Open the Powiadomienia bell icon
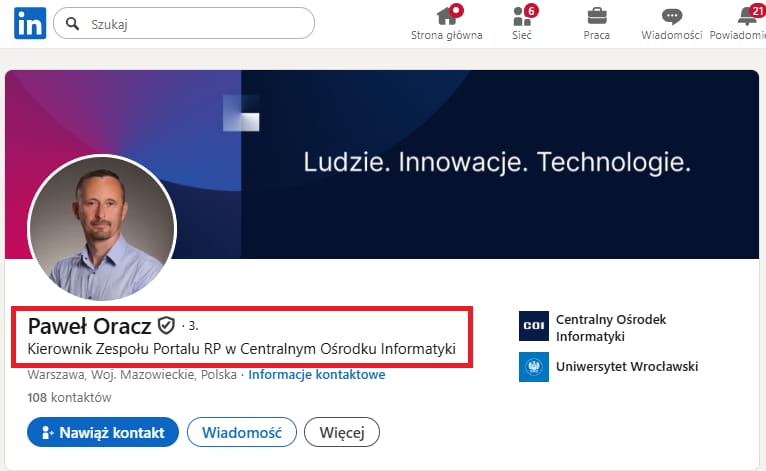The width and height of the screenshot is (766, 471). click(745, 16)
